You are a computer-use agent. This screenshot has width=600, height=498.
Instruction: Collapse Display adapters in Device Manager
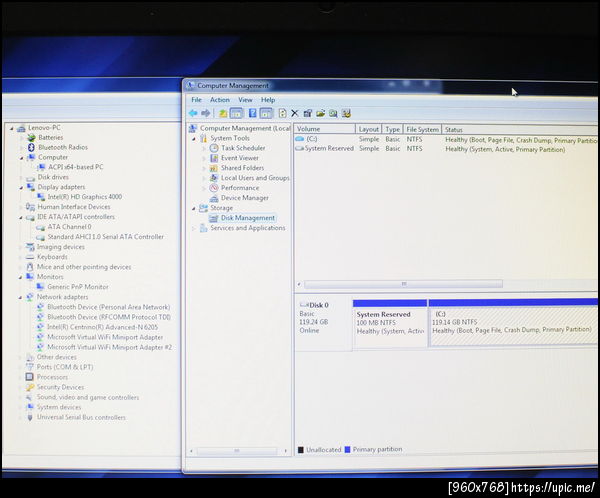[x=21, y=188]
